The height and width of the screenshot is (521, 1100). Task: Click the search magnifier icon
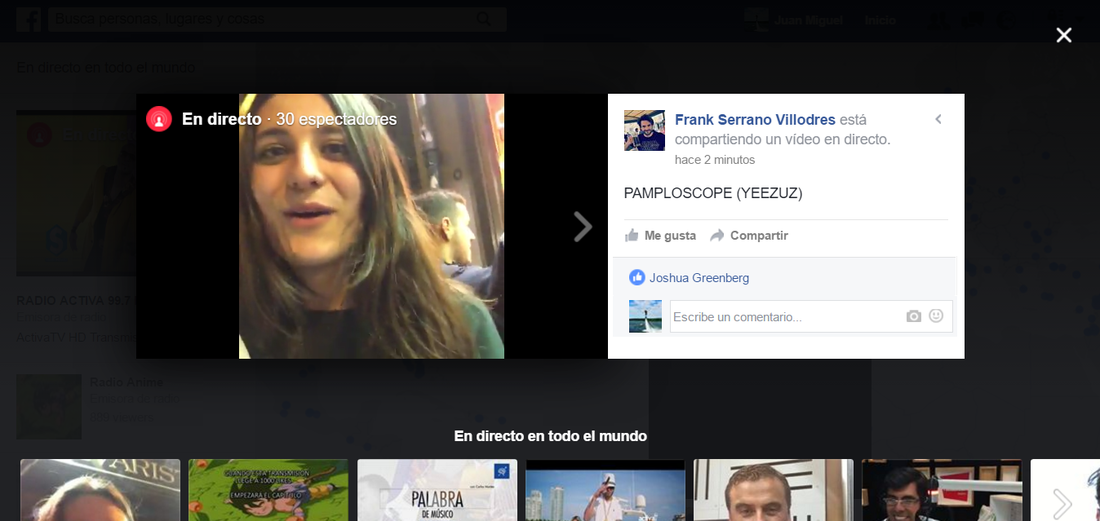483,20
